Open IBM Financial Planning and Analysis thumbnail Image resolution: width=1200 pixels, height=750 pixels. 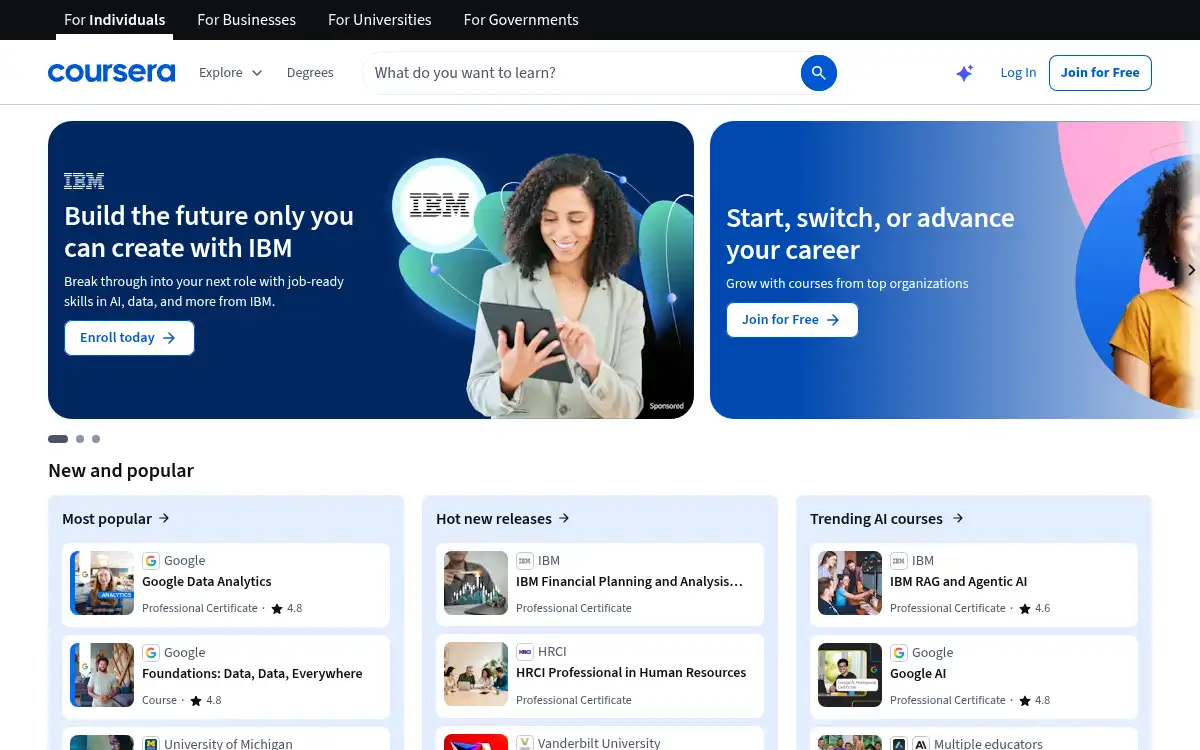476,583
